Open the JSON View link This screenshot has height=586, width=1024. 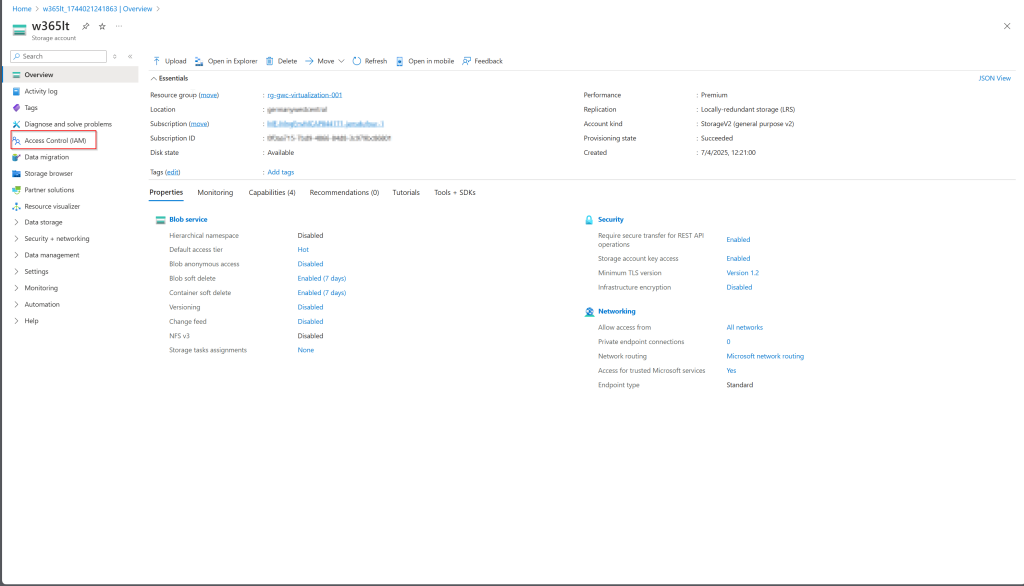(x=994, y=78)
